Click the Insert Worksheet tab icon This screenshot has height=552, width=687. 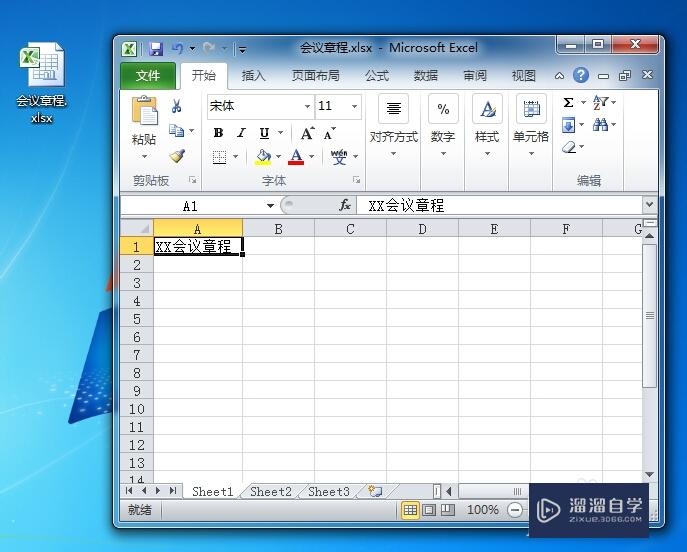coord(375,491)
